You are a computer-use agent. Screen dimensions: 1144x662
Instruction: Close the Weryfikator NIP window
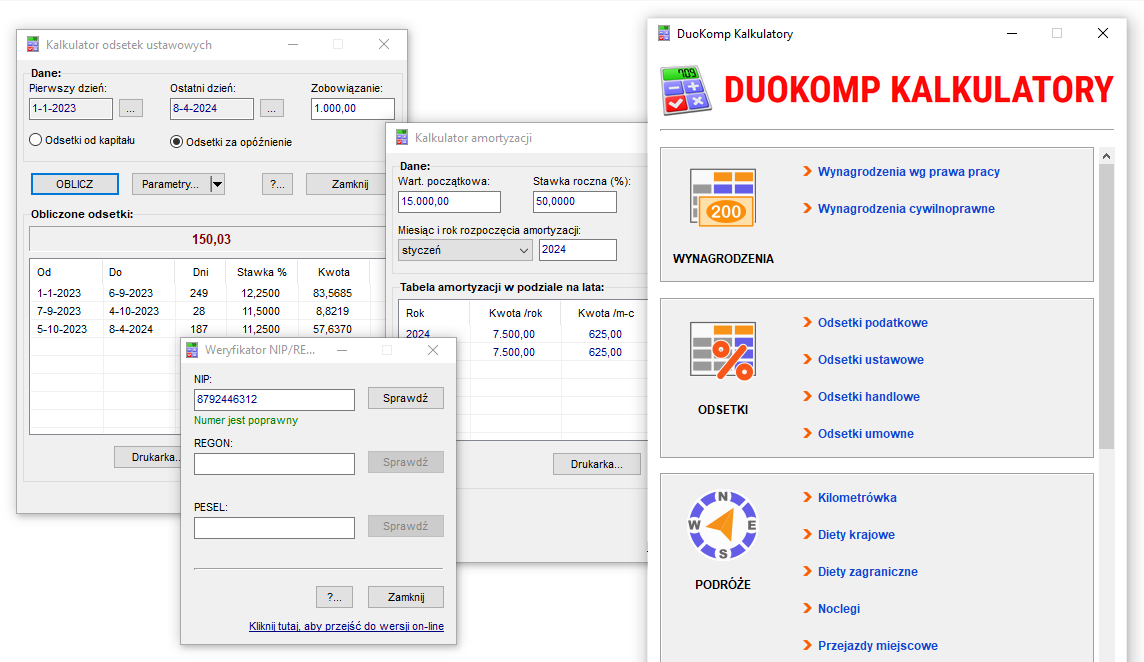[433, 350]
